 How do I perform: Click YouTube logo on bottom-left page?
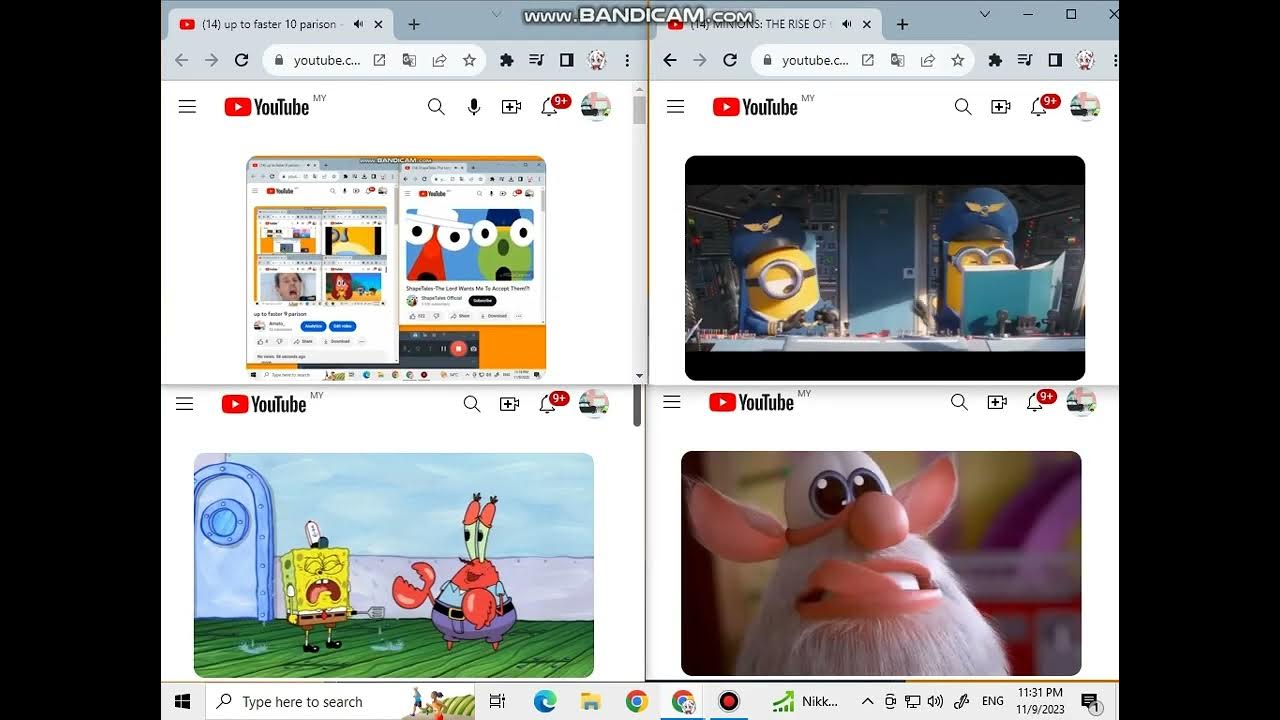pyautogui.click(x=264, y=404)
